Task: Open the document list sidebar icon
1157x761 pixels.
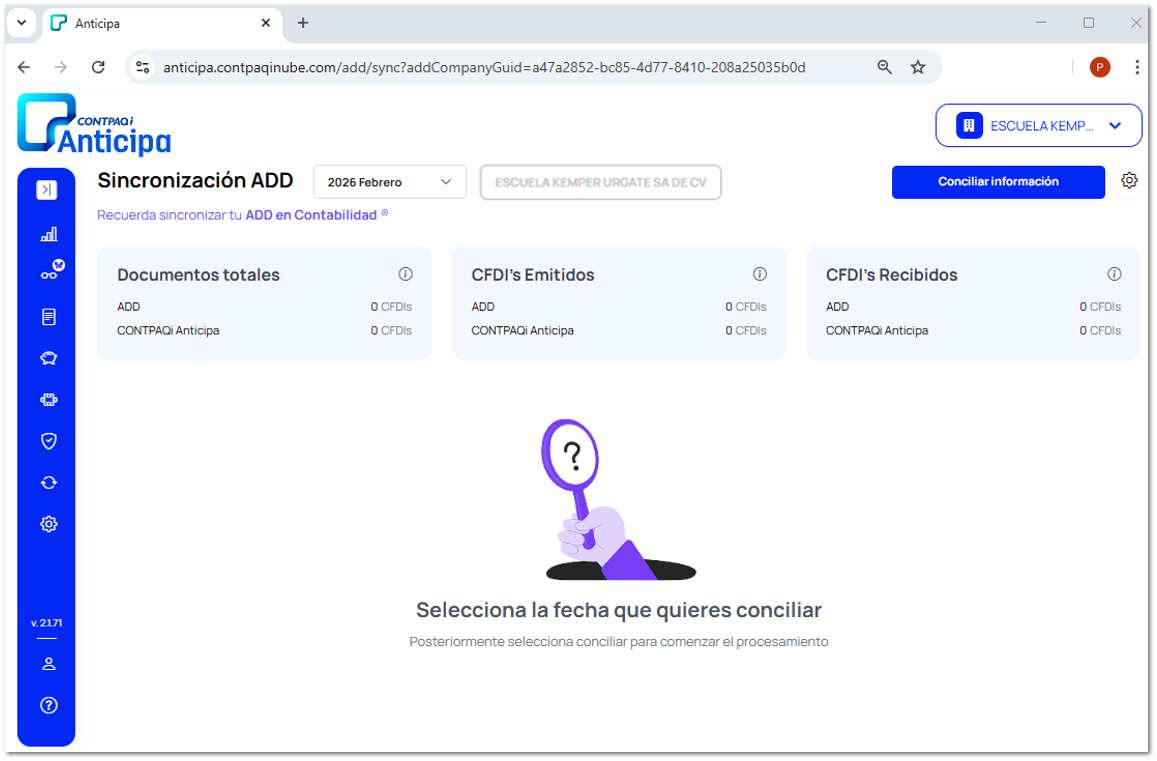Action: click(49, 317)
